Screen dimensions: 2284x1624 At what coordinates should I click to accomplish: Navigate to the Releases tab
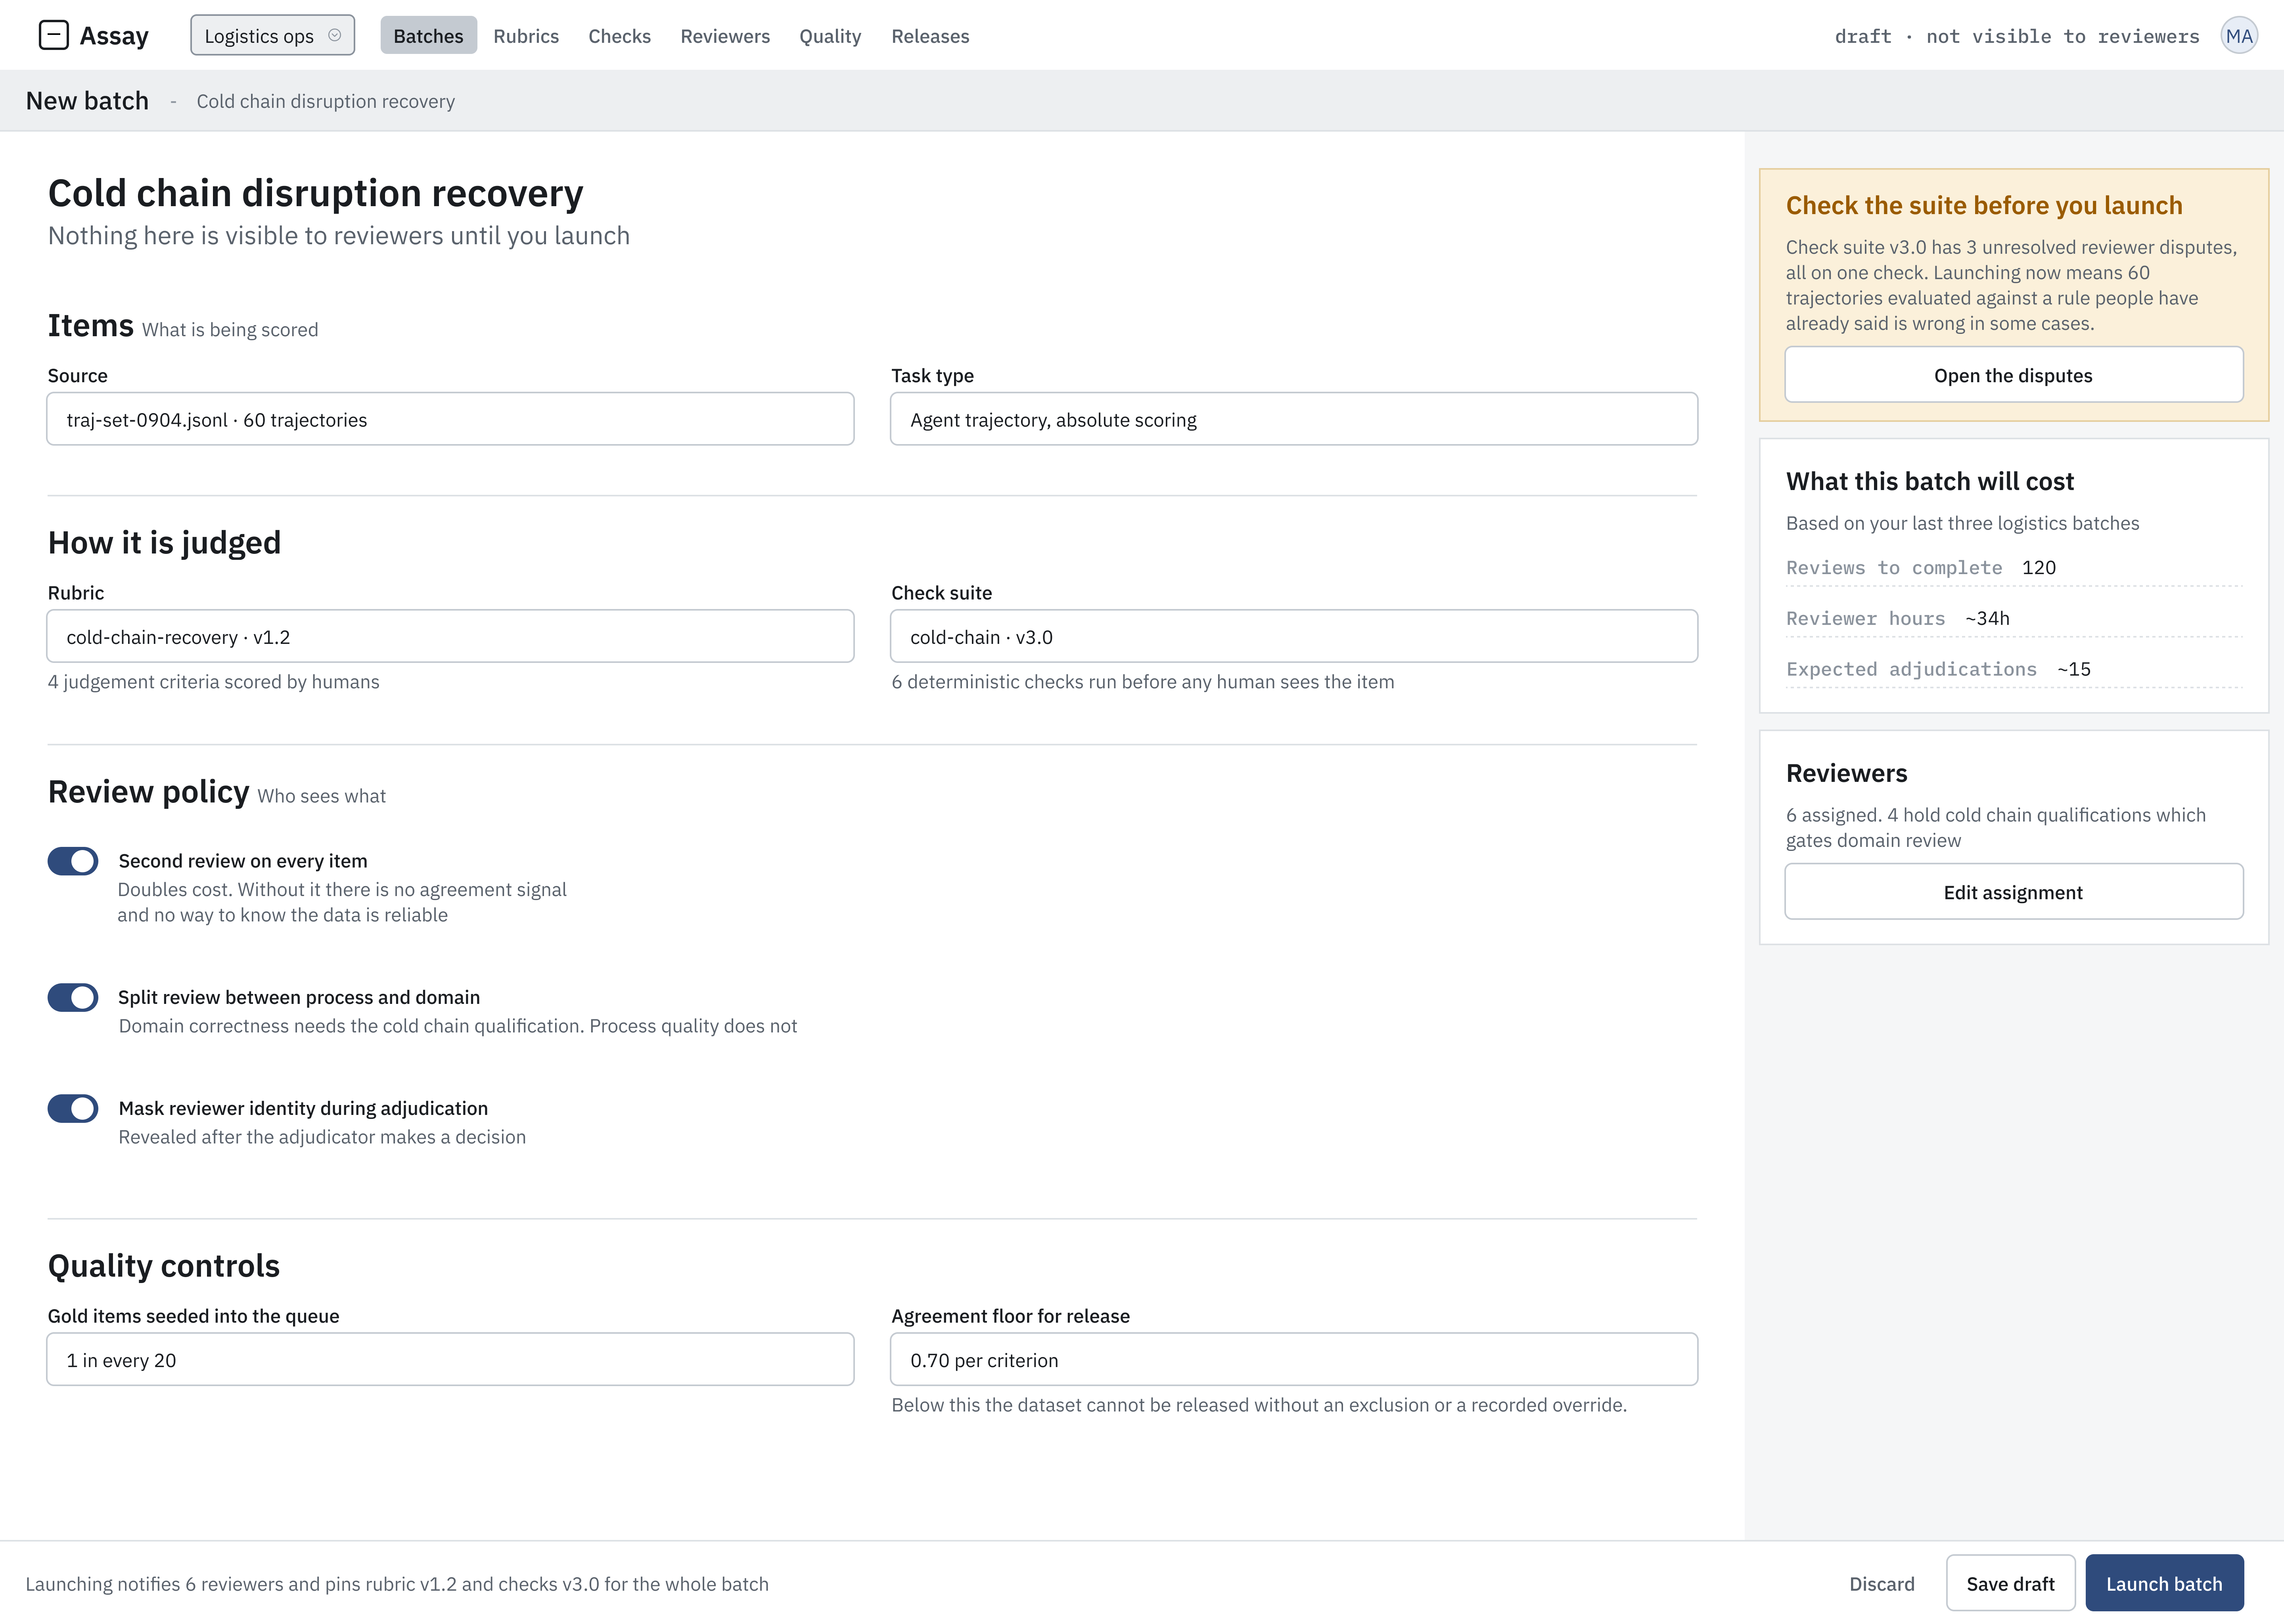tap(930, 36)
